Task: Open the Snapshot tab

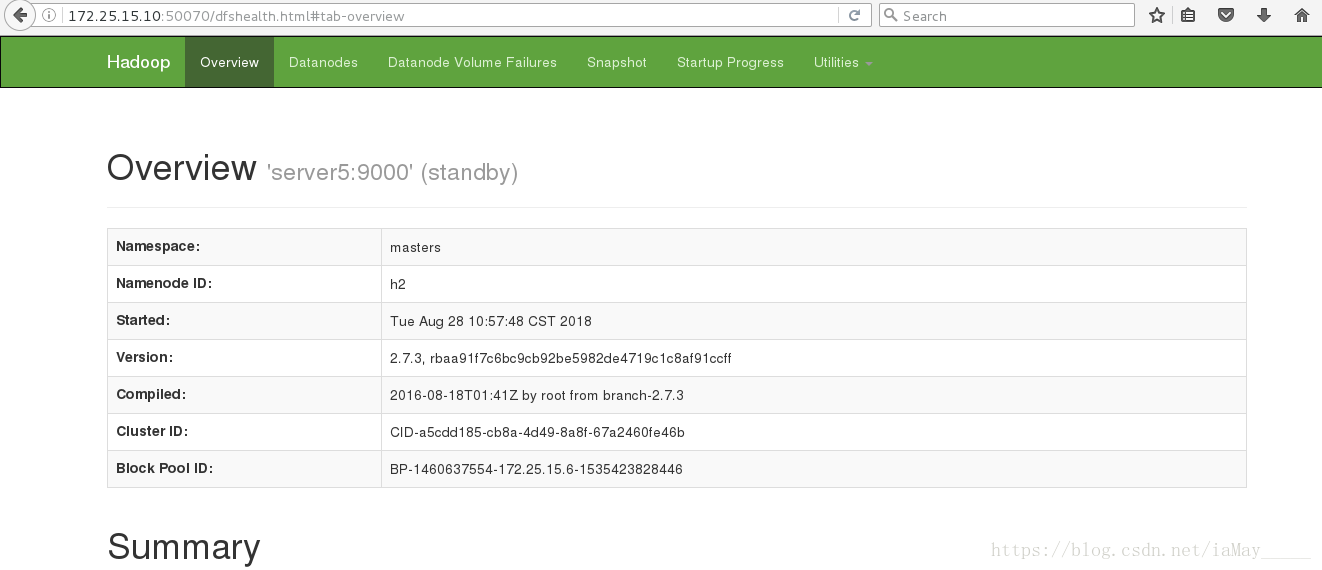Action: (x=617, y=62)
